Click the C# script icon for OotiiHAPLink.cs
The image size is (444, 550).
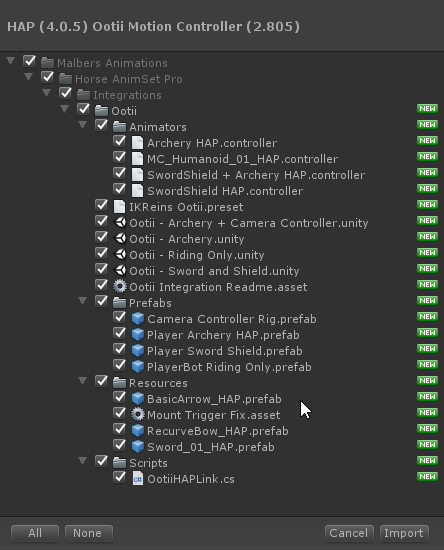click(x=138, y=479)
